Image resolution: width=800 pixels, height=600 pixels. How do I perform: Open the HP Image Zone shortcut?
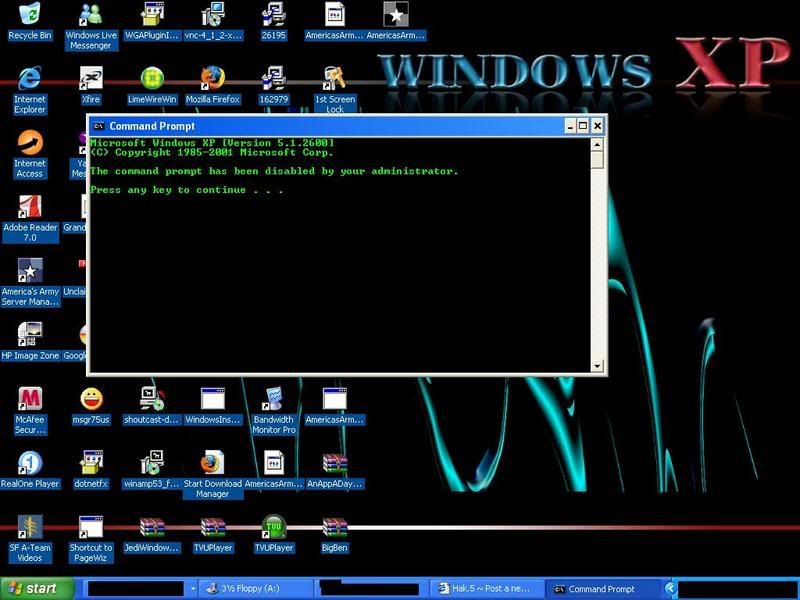coord(30,342)
